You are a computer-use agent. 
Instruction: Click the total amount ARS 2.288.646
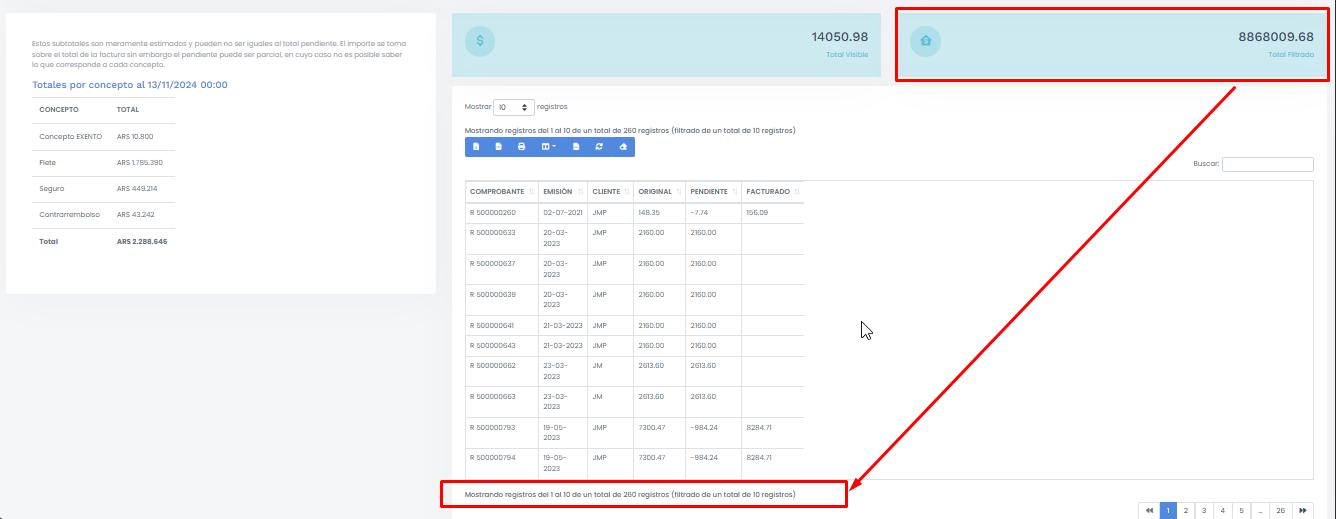pyautogui.click(x=142, y=241)
